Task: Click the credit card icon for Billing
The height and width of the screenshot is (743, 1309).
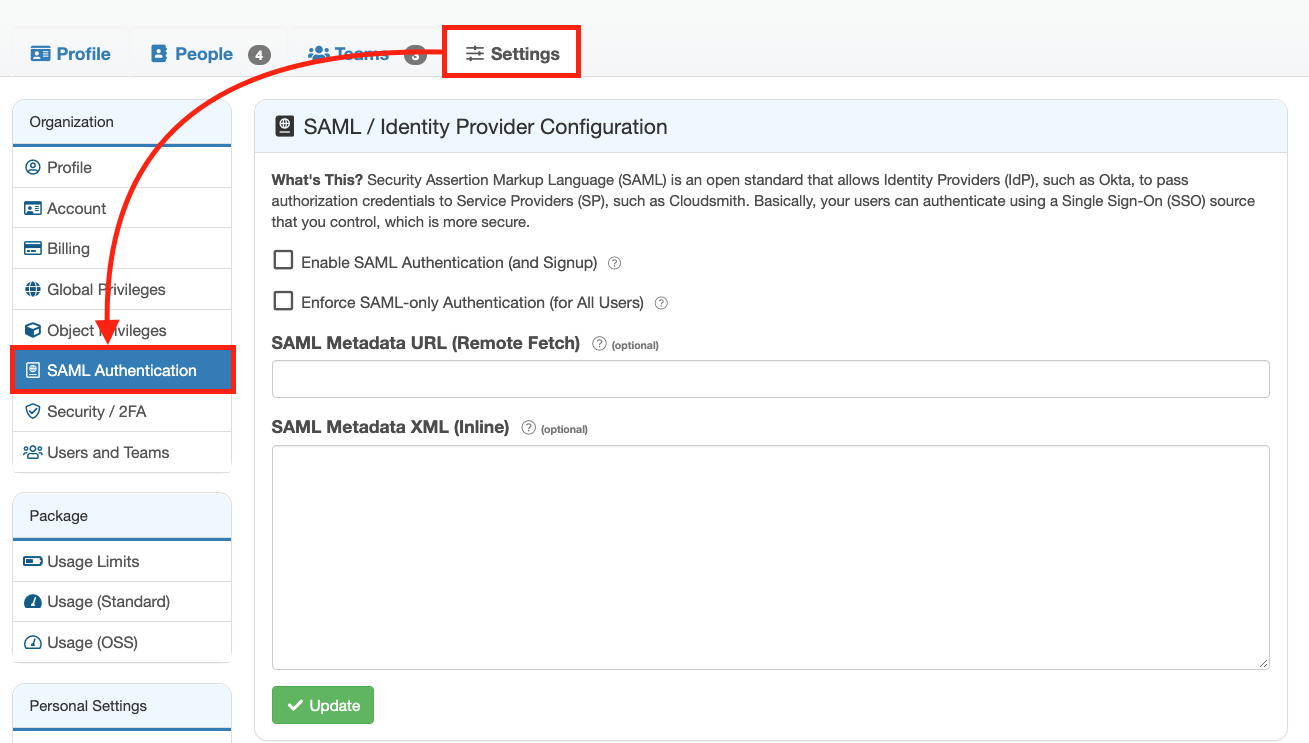Action: [x=32, y=248]
